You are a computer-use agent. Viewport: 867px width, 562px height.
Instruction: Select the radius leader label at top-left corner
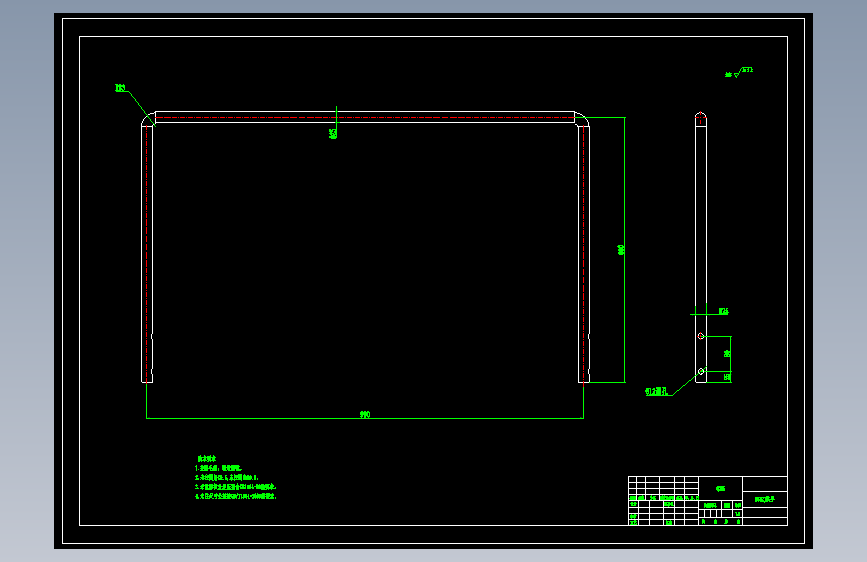[x=121, y=88]
